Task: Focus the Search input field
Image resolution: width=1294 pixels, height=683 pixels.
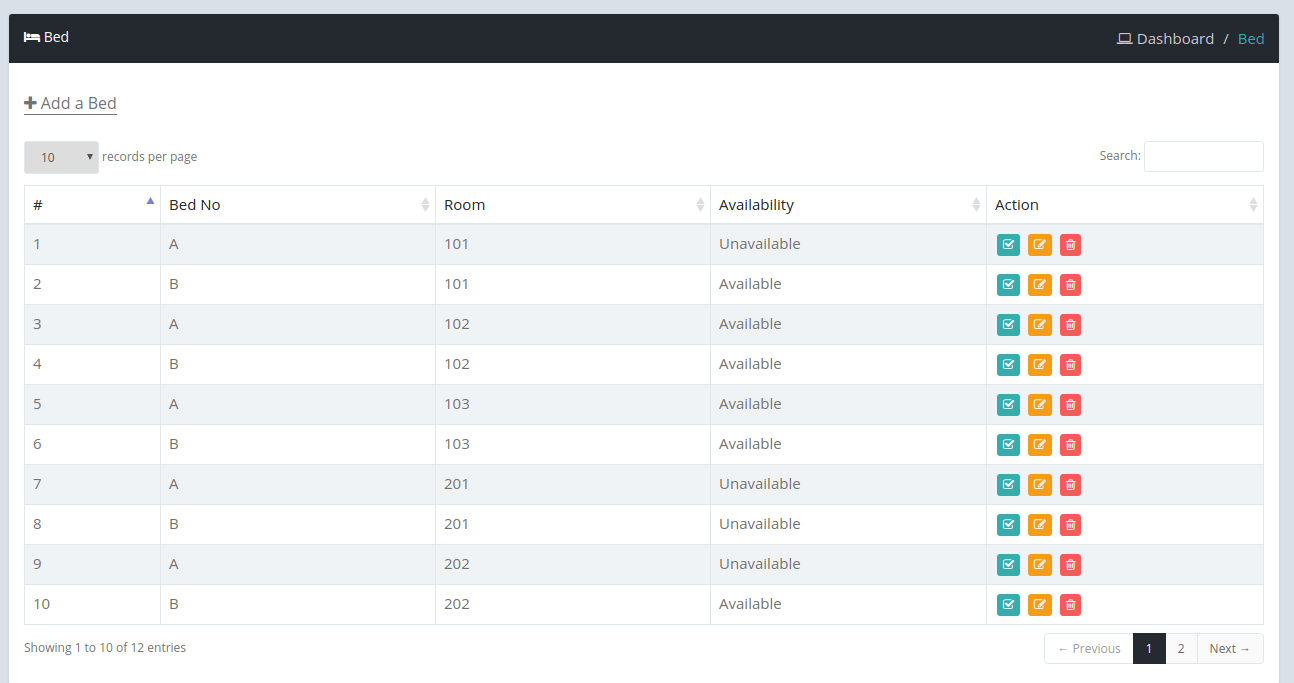Action: pyautogui.click(x=1203, y=156)
